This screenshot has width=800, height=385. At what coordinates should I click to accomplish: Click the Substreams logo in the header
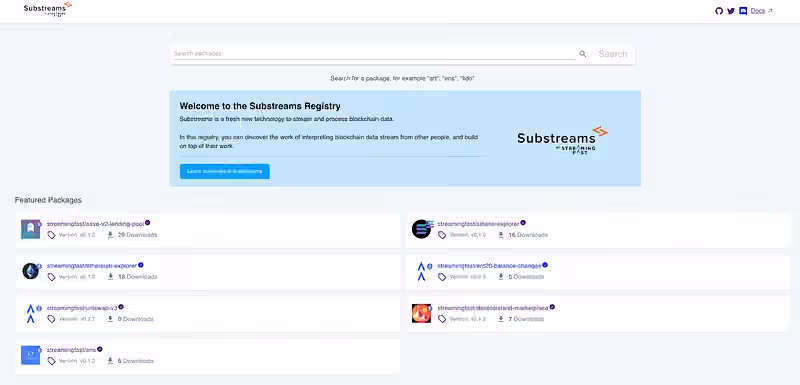(x=47, y=9)
